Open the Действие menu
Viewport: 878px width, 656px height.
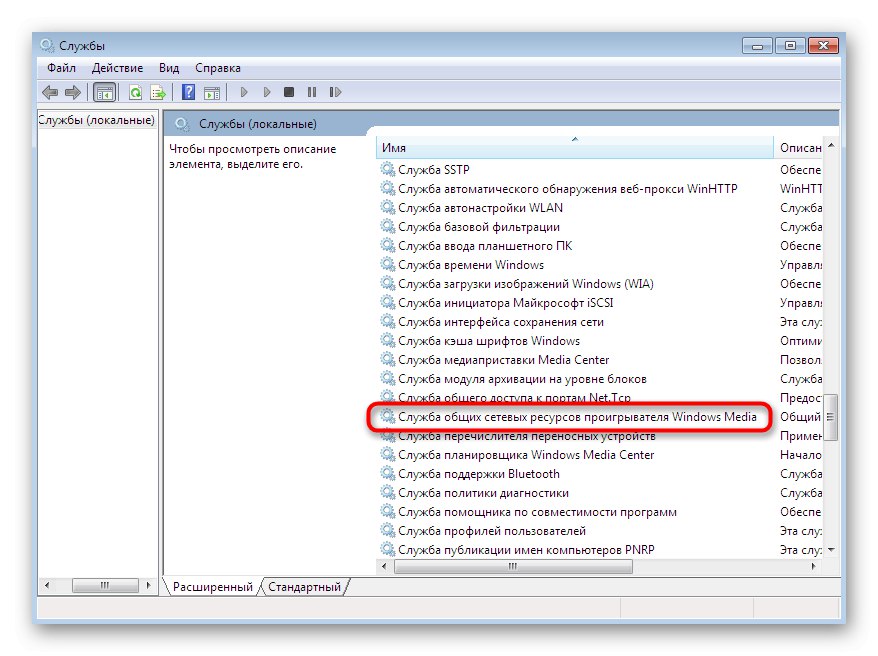[x=117, y=68]
